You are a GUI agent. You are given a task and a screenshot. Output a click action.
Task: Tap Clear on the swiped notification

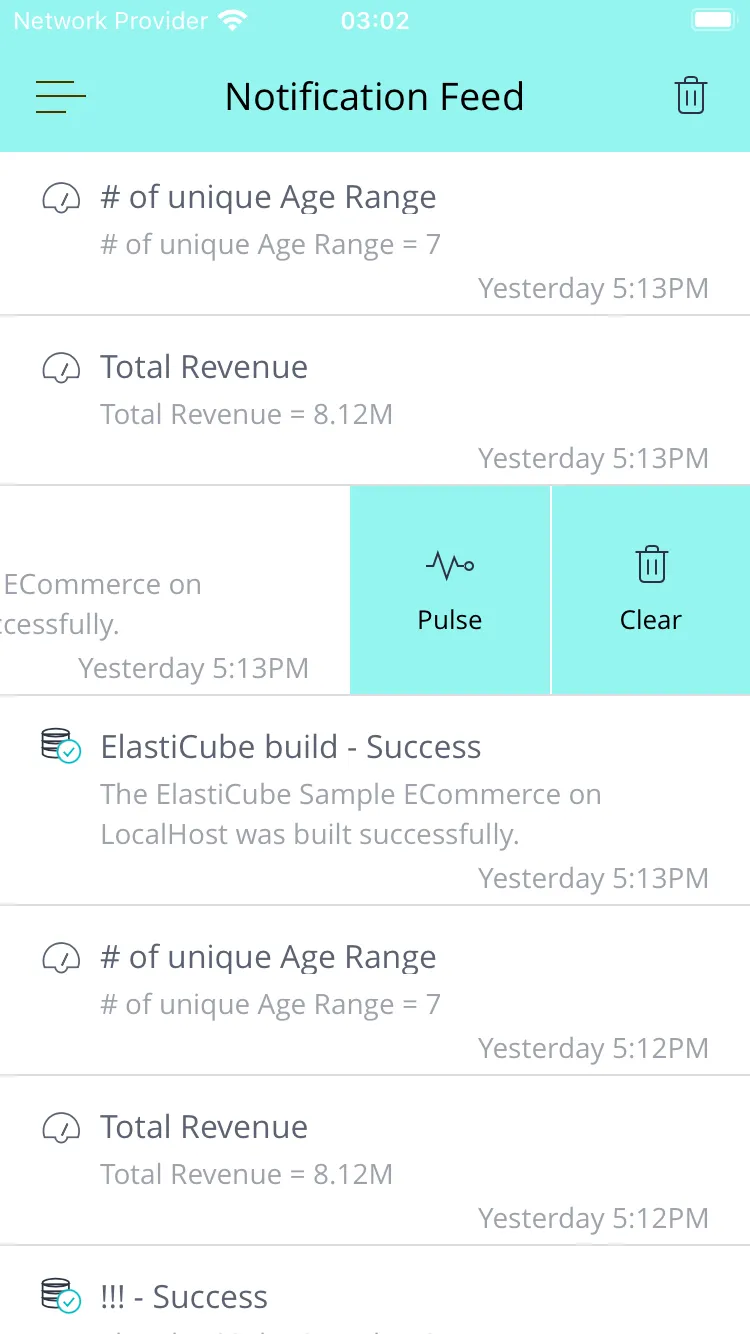[651, 590]
